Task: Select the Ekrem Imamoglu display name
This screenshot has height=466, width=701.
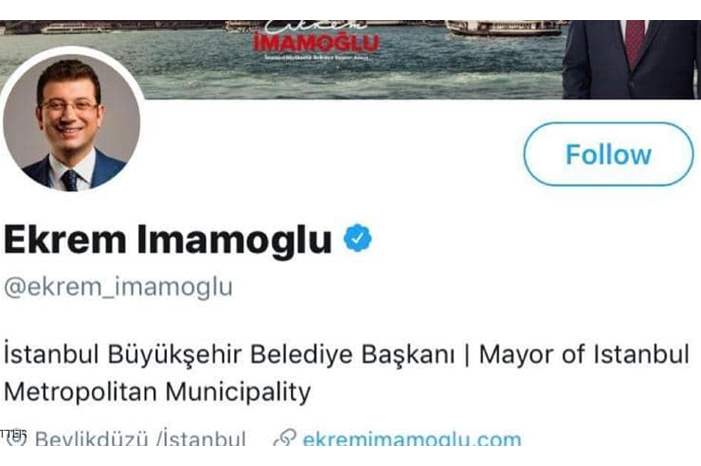Action: coord(168,240)
